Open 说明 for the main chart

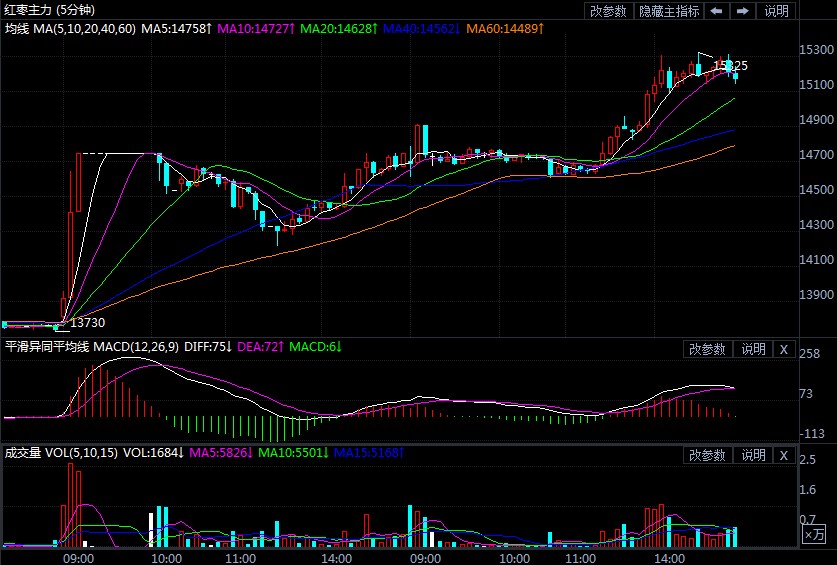click(x=776, y=11)
